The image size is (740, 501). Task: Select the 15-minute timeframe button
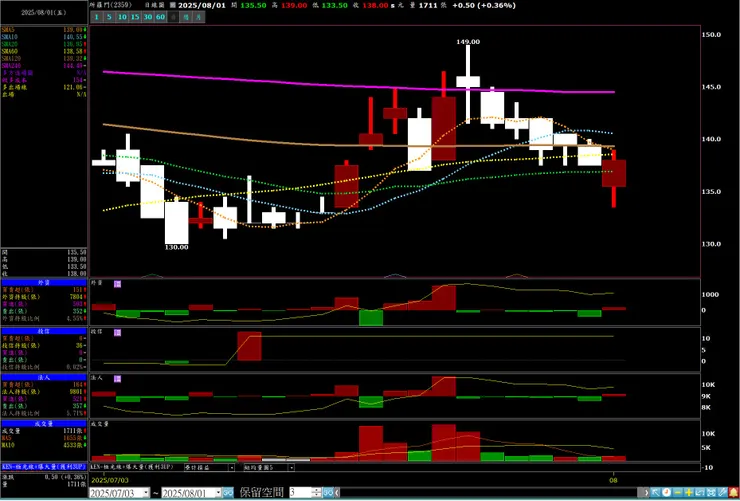click(x=135, y=17)
